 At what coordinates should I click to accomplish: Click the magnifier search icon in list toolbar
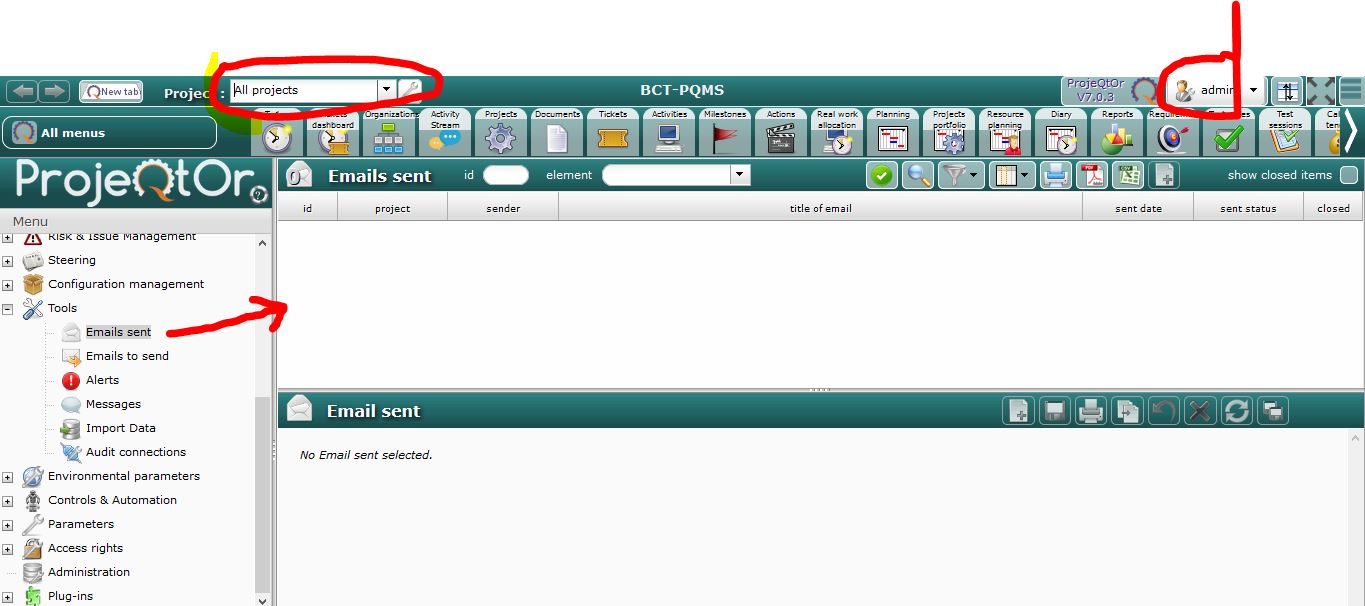click(917, 175)
